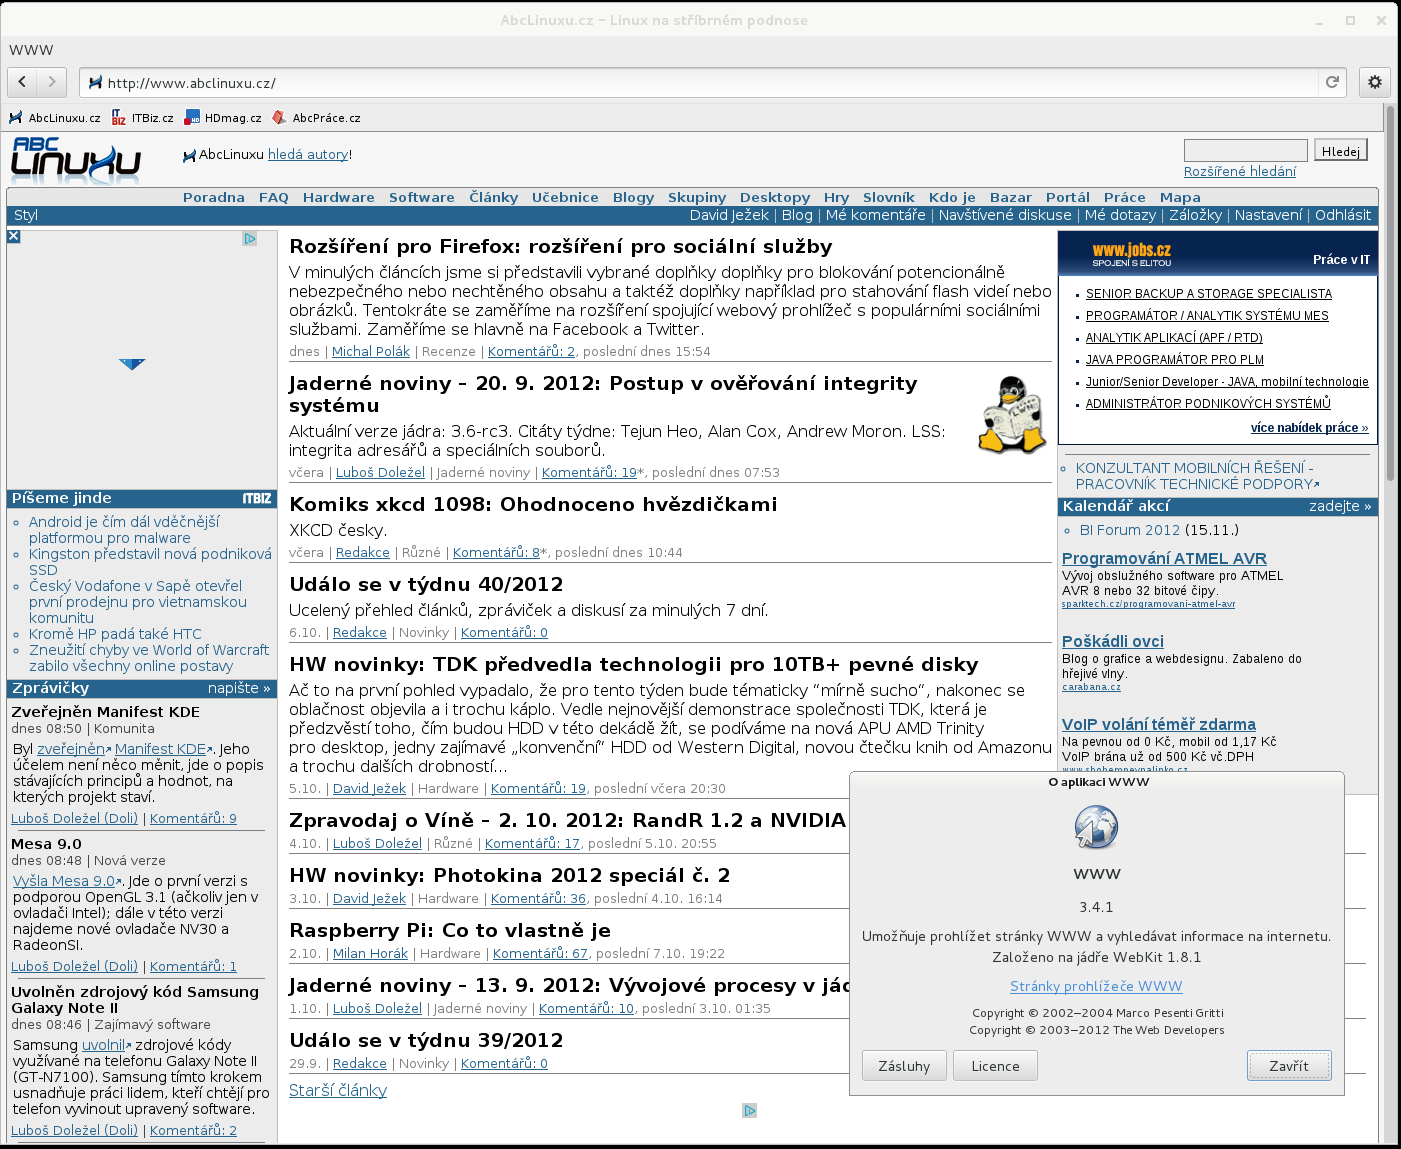Click the search text field
Viewport: 1401px width, 1149px height.
(1246, 150)
